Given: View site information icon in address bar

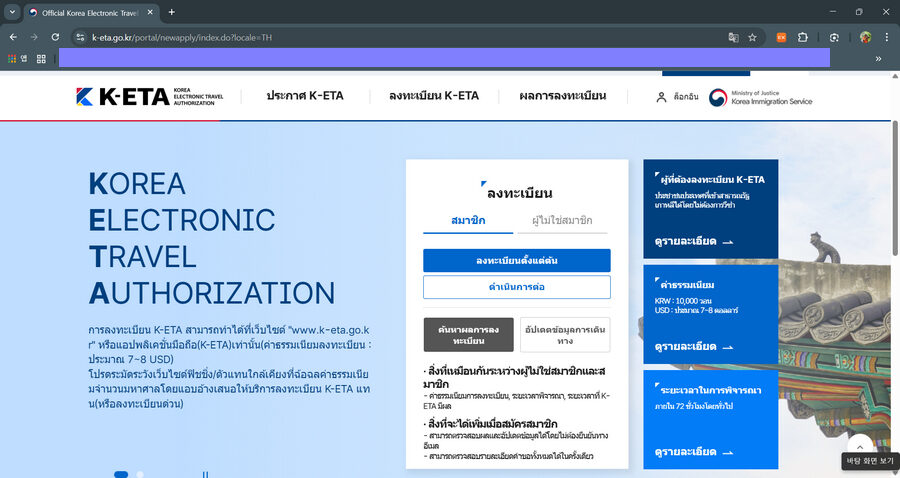Looking at the screenshot, I should pos(80,37).
